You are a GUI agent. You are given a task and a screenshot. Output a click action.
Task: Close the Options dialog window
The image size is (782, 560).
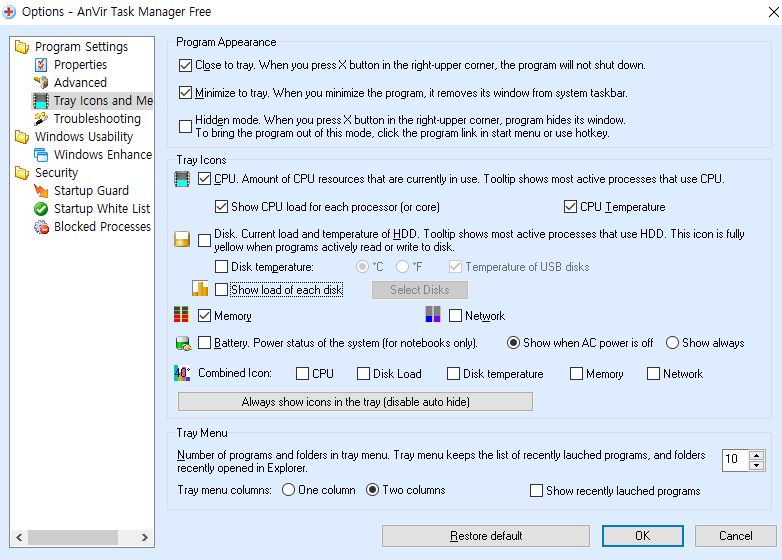[774, 12]
